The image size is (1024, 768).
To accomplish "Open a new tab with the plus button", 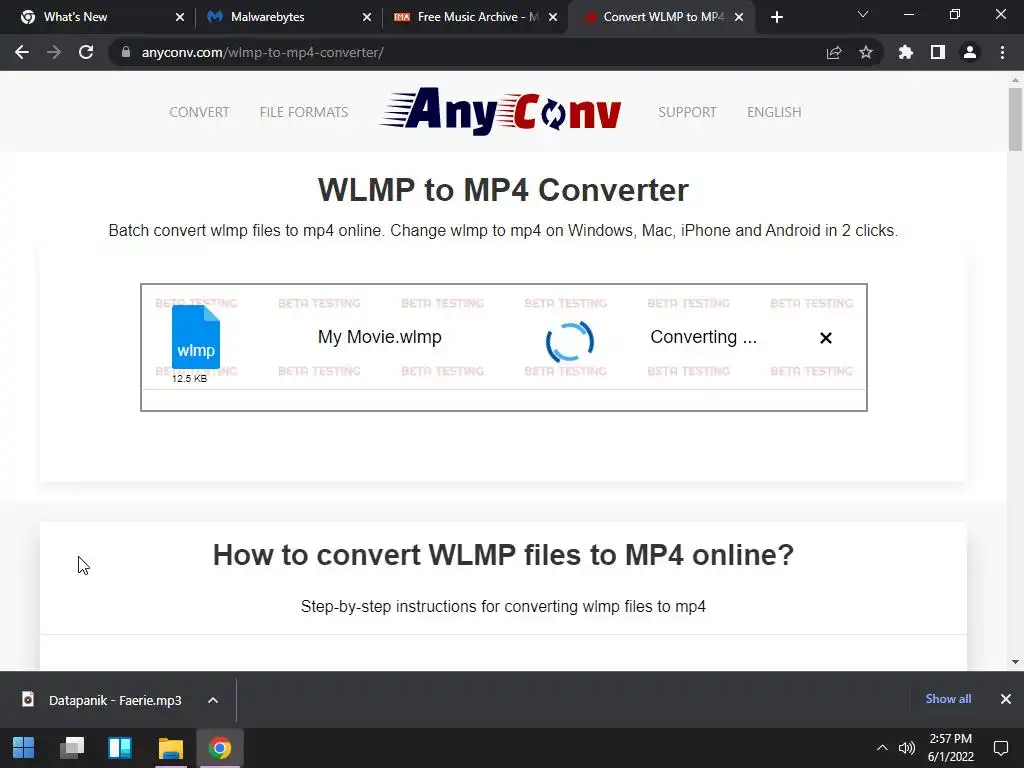I will (x=776, y=17).
